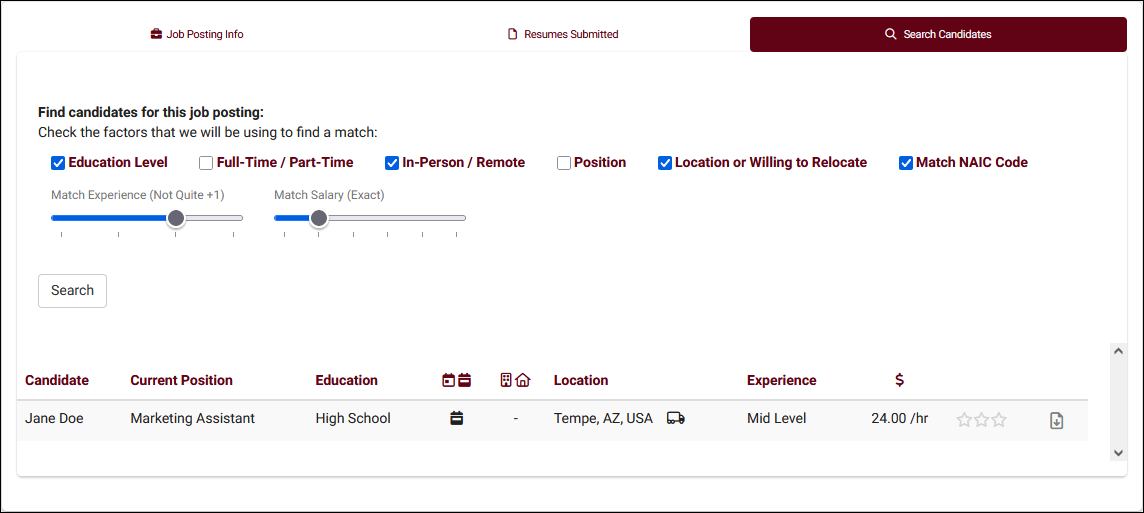
Task: Switch to the Resumes Submitted tab
Action: [563, 34]
